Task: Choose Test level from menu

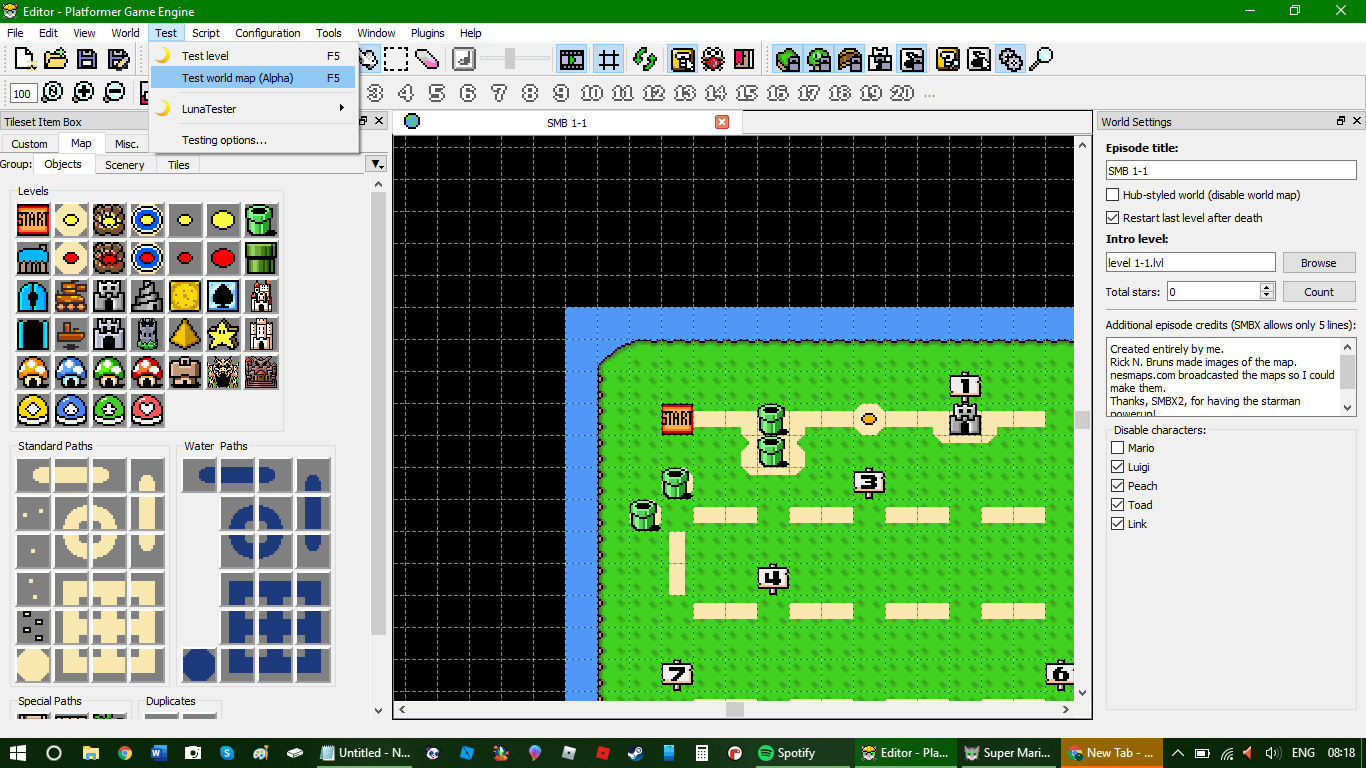Action: pyautogui.click(x=253, y=56)
